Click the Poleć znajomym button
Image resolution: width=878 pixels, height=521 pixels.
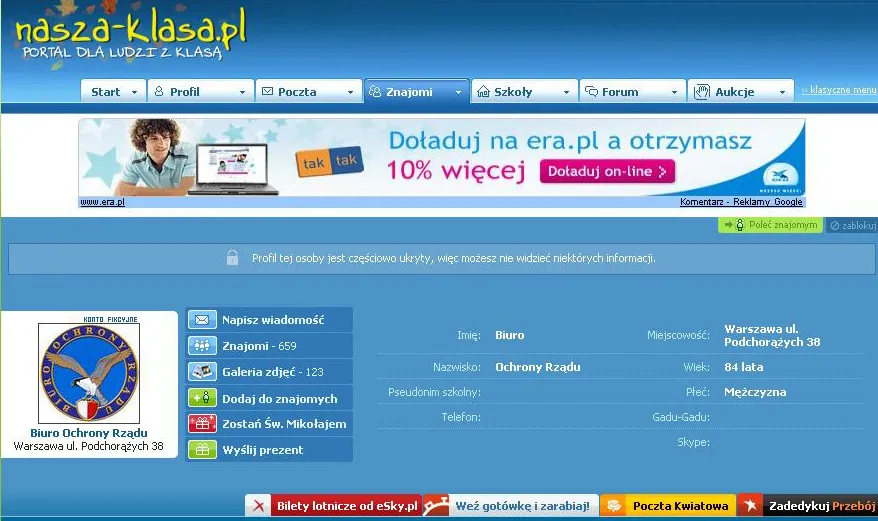click(x=770, y=225)
